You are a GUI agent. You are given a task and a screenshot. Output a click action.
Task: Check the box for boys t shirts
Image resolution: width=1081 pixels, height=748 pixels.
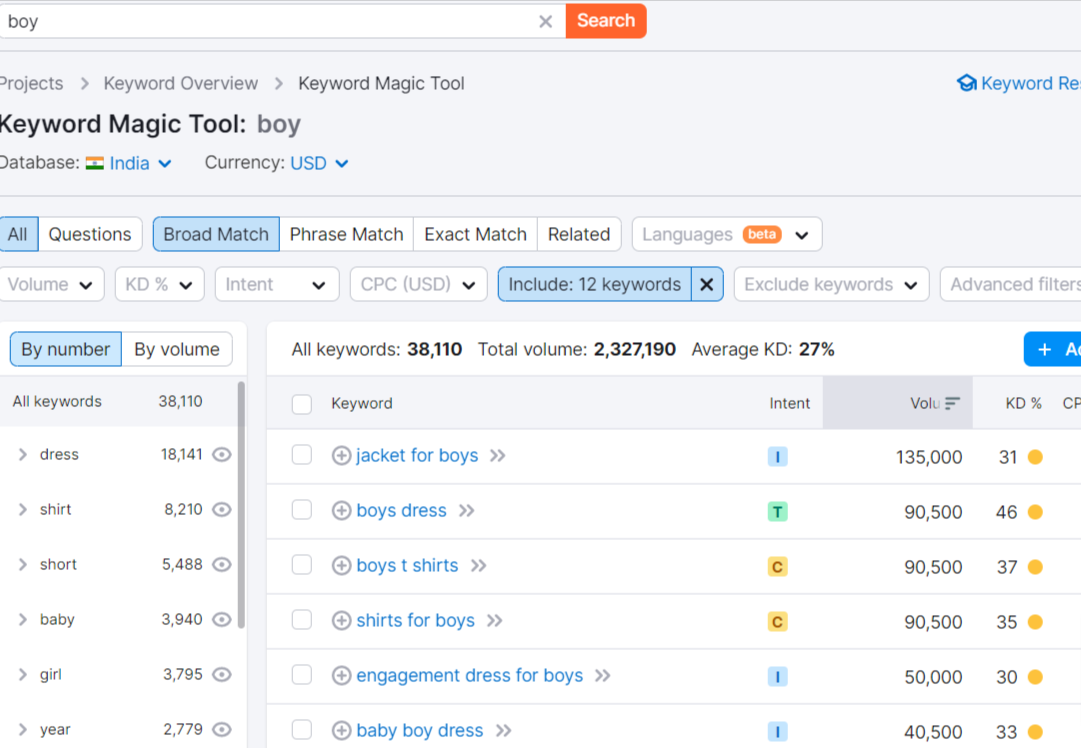tap(301, 565)
